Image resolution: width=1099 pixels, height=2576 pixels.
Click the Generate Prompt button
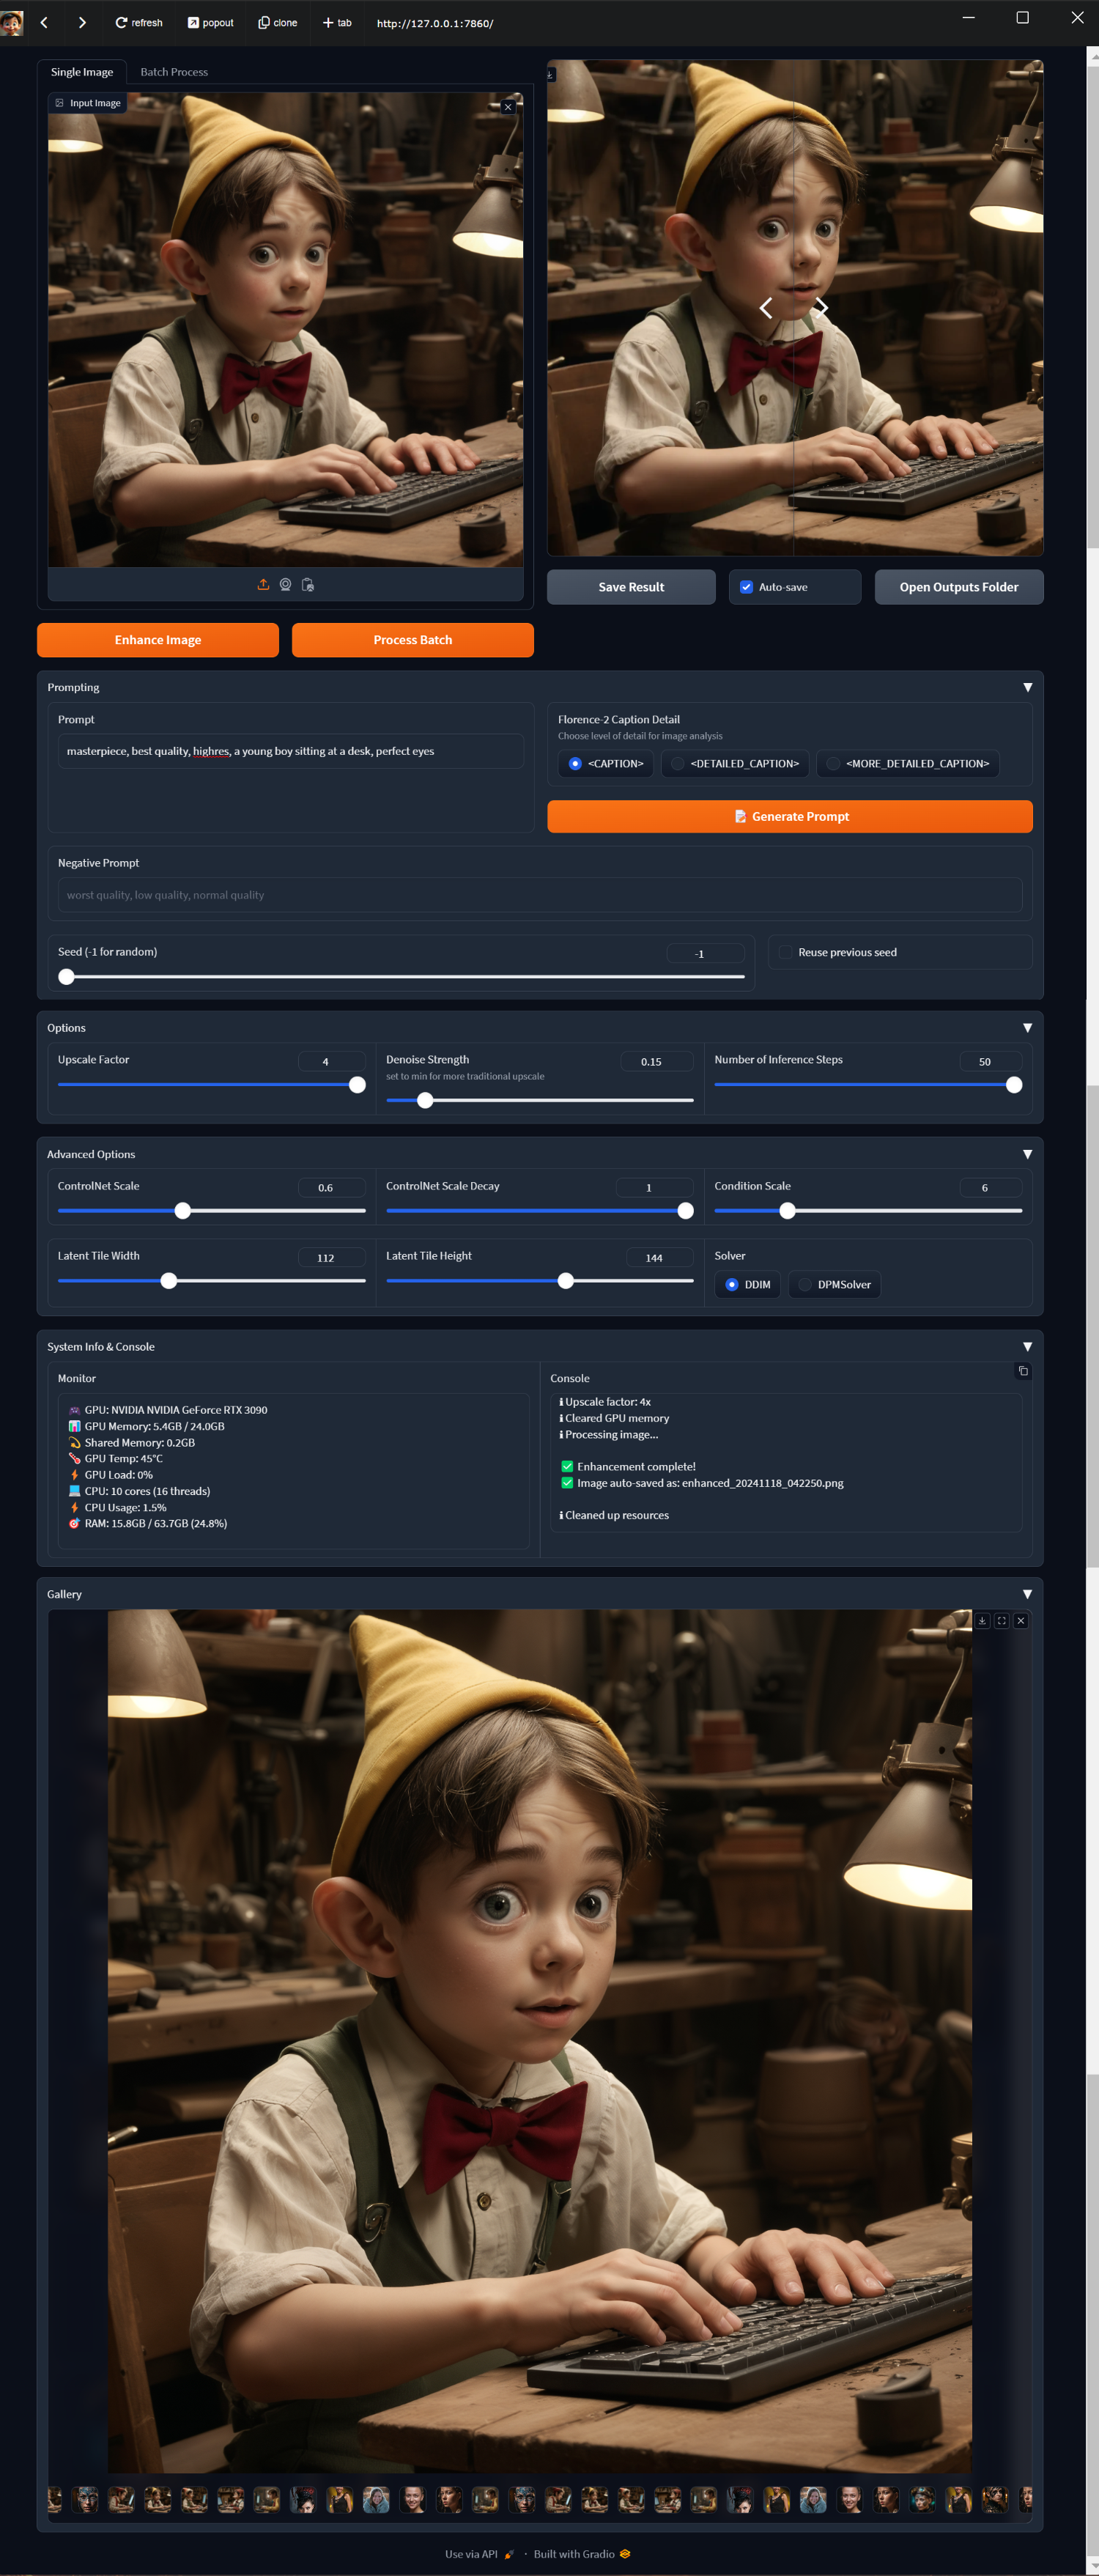click(790, 816)
